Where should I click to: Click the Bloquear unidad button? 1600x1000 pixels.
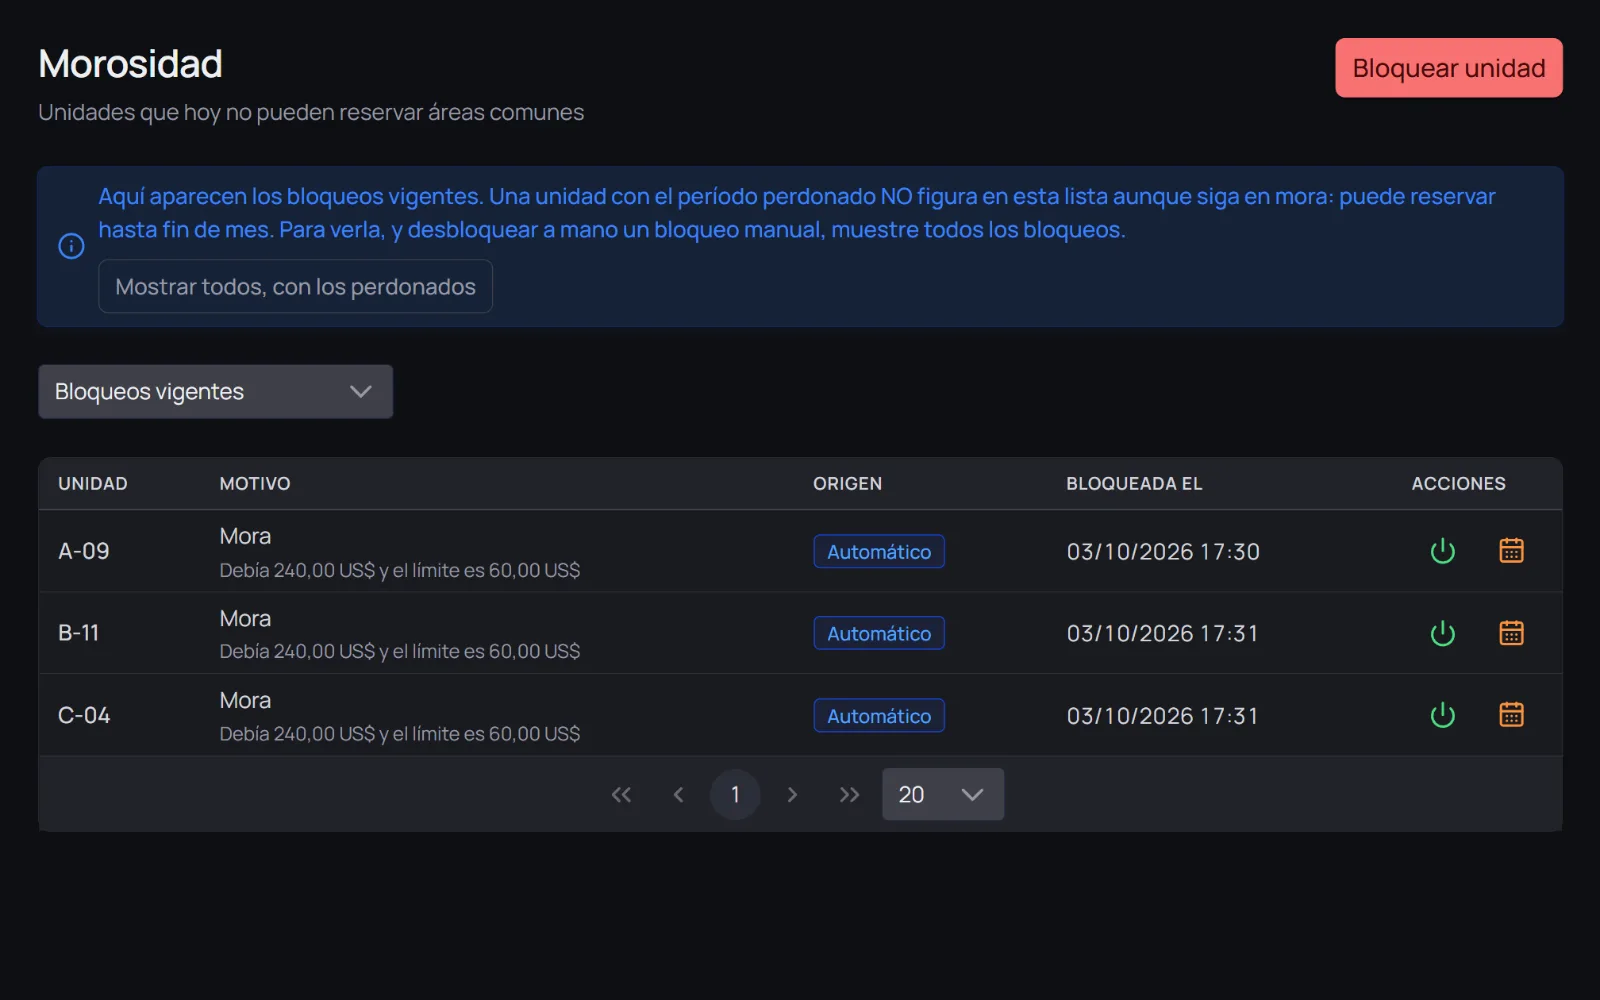click(1449, 68)
